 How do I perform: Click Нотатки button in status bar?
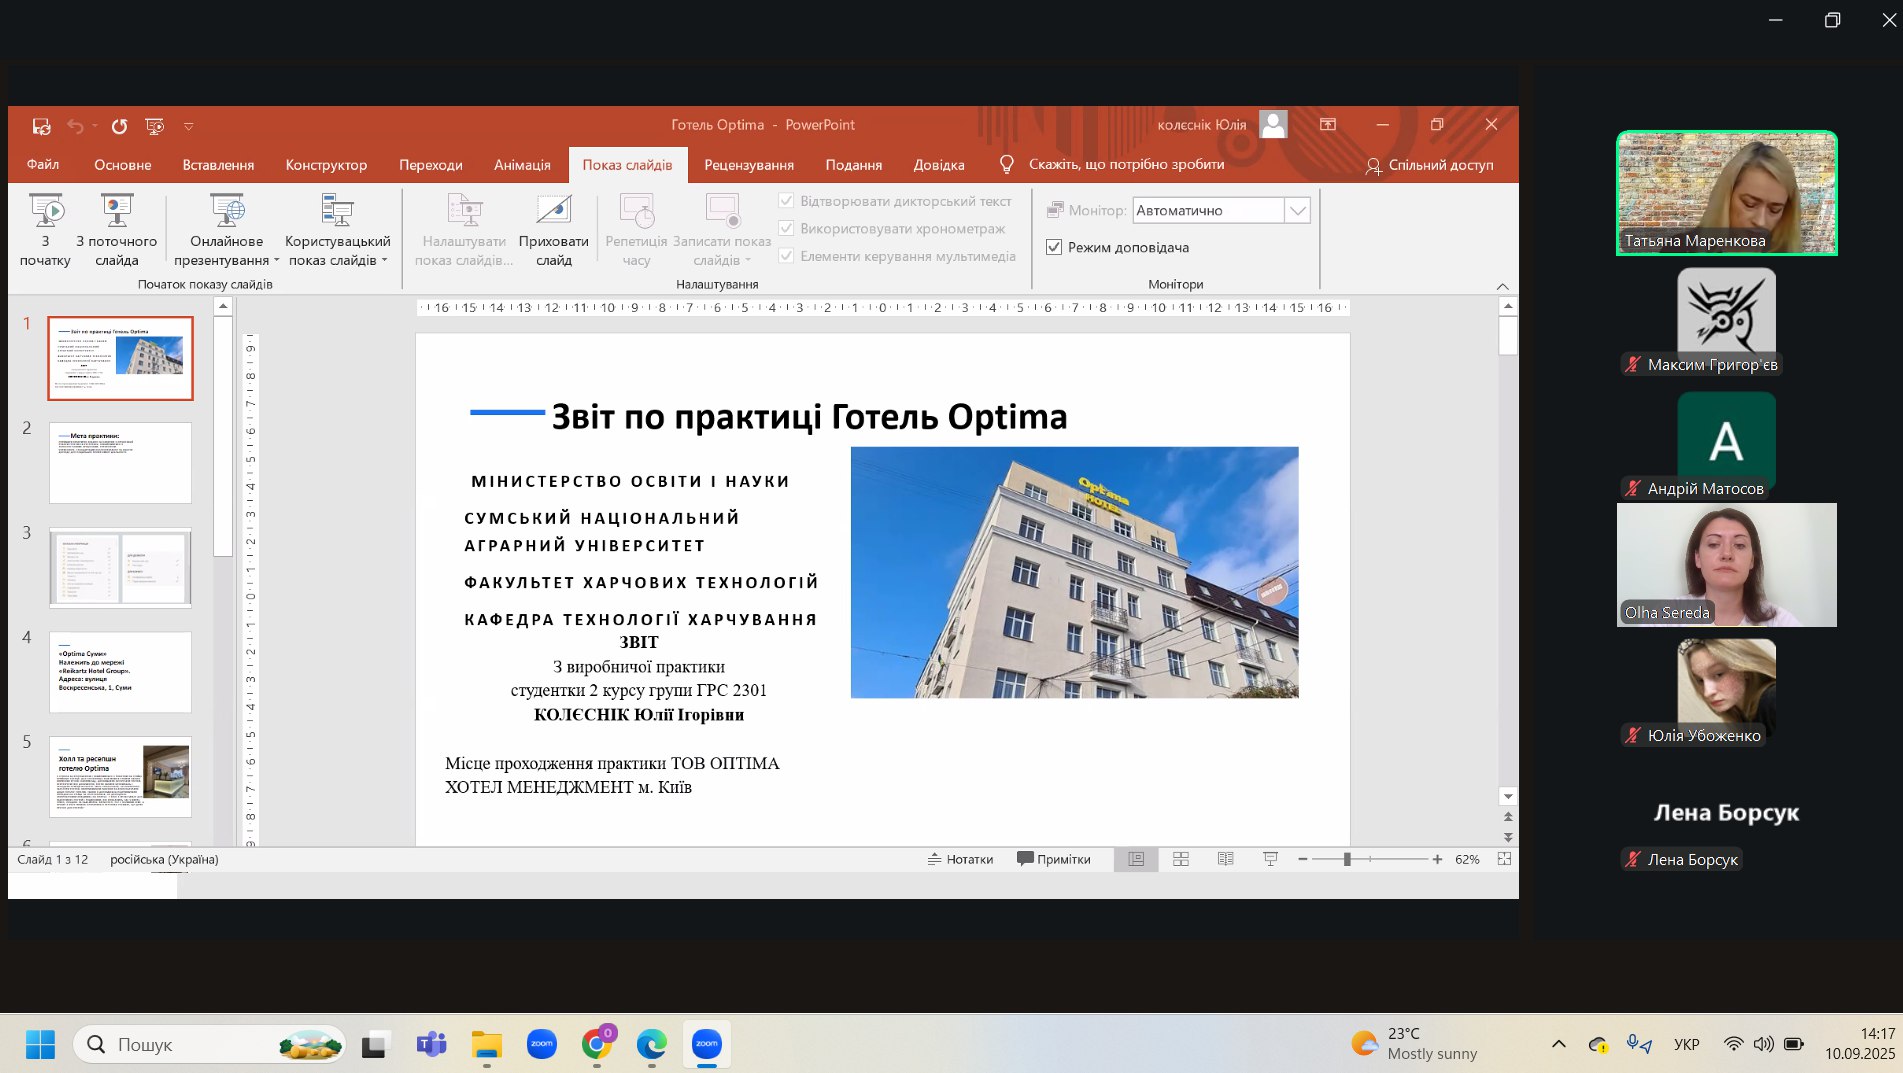pyautogui.click(x=960, y=859)
